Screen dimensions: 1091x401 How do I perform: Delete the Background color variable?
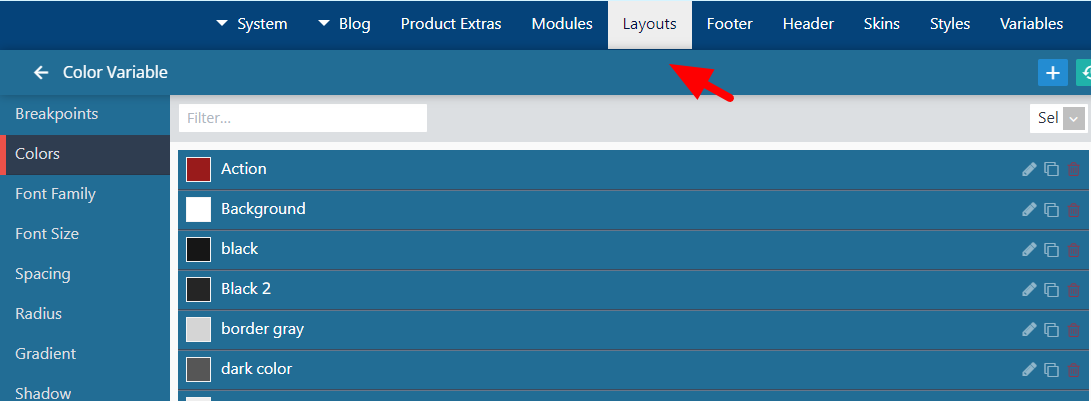[1074, 210]
